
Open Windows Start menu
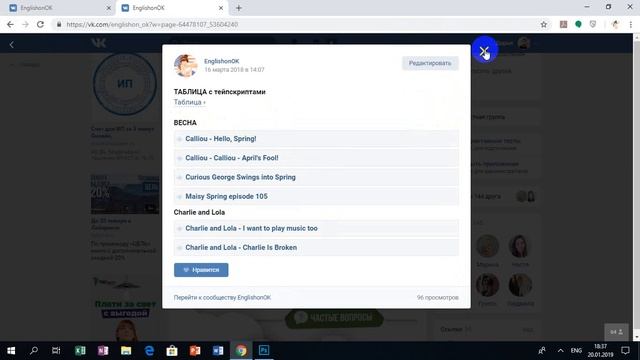click(x=11, y=351)
